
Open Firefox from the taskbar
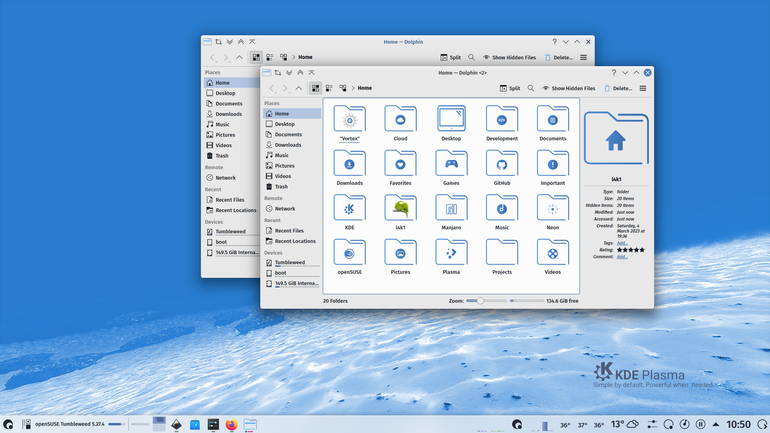click(231, 424)
